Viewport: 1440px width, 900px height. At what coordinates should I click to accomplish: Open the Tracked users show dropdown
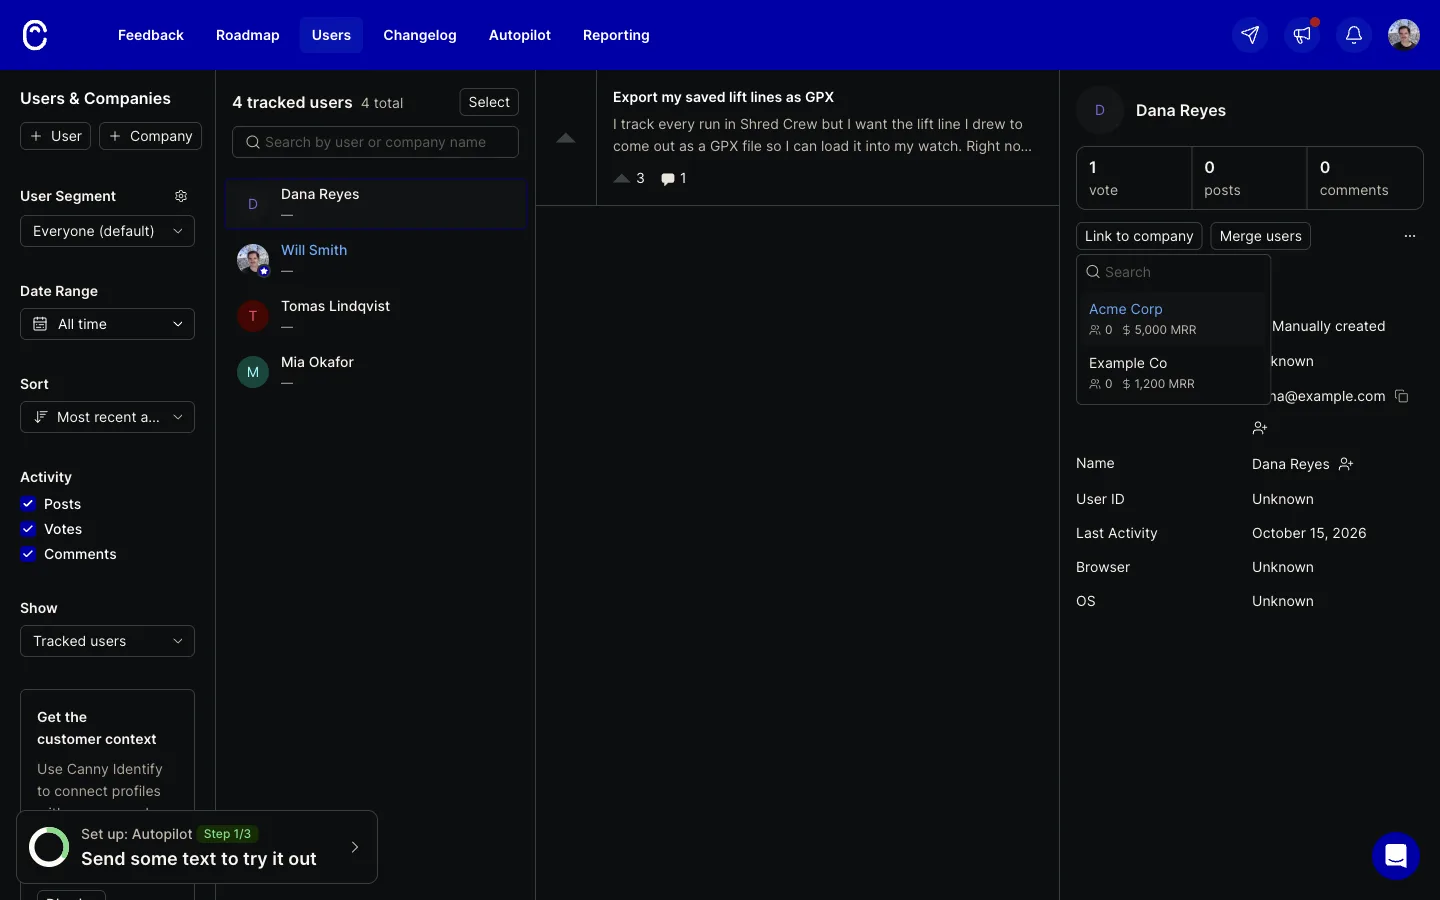(x=107, y=641)
